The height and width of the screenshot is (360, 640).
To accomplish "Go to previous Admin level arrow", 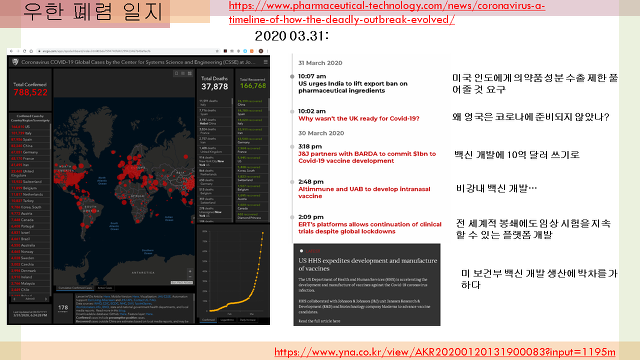I will coord(14,299).
